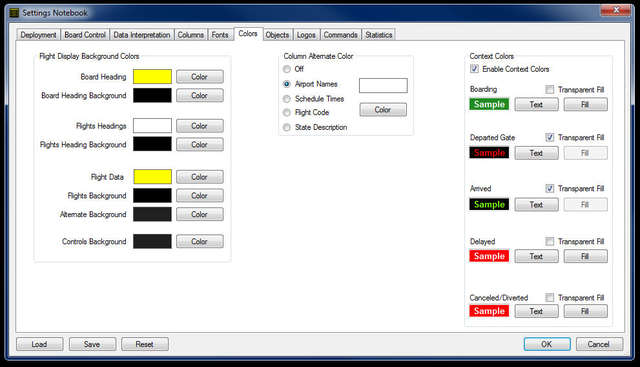Click the Arrived Sample preview
The height and width of the screenshot is (367, 640).
point(489,204)
